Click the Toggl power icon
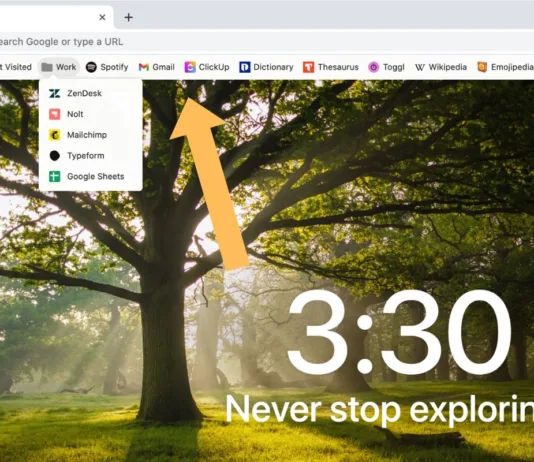 click(x=374, y=67)
